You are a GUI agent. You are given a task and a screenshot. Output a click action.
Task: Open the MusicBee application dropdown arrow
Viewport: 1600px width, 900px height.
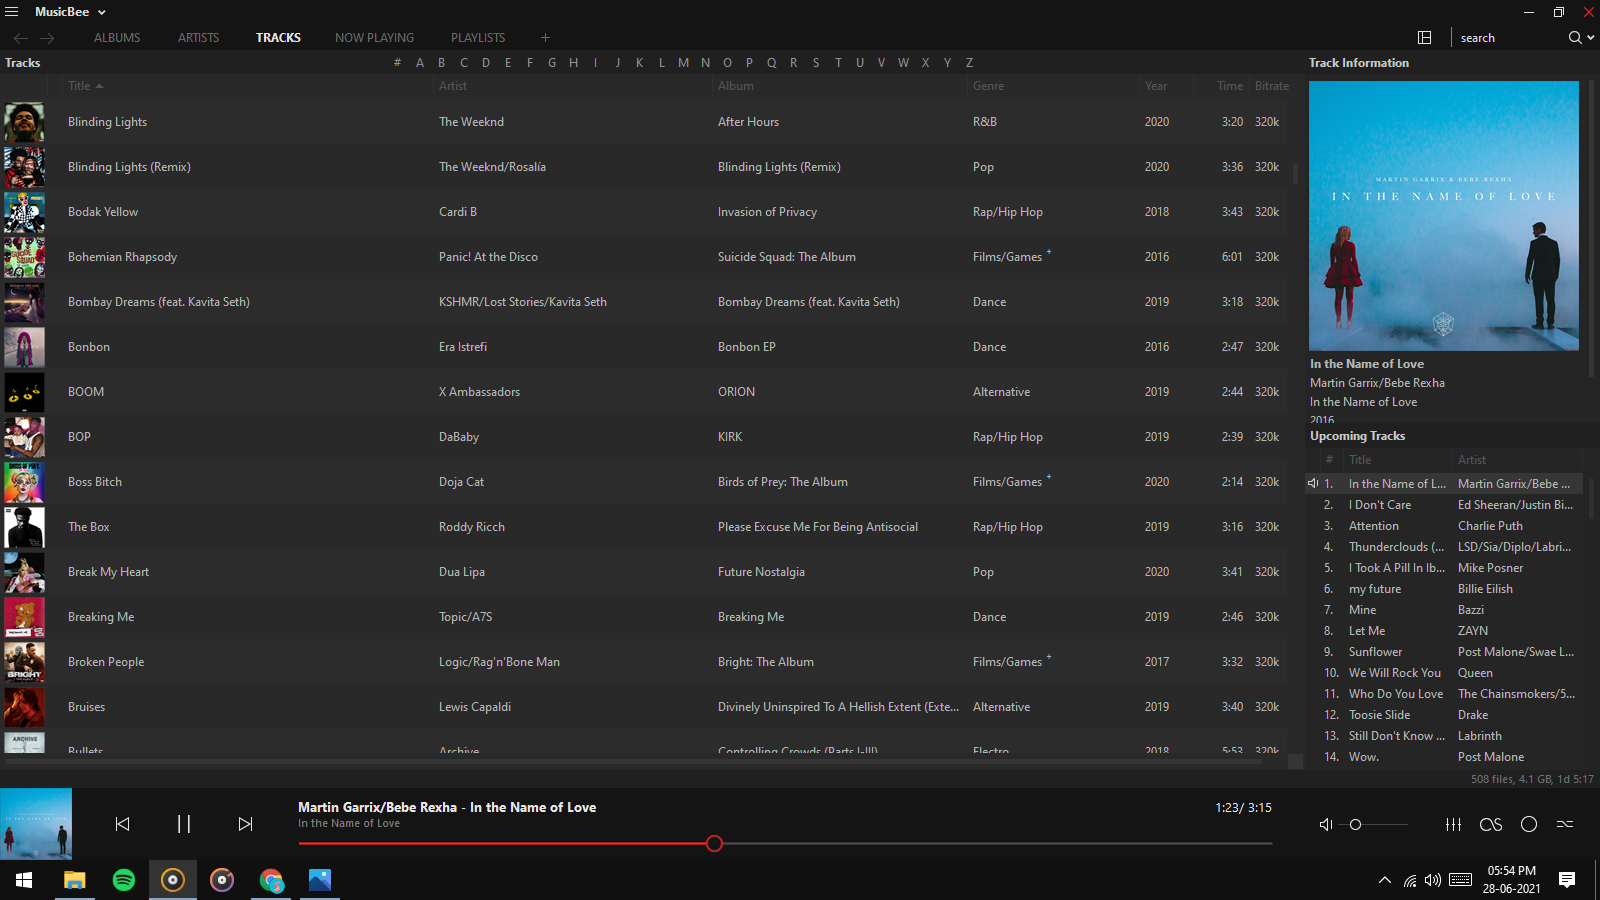pos(101,12)
